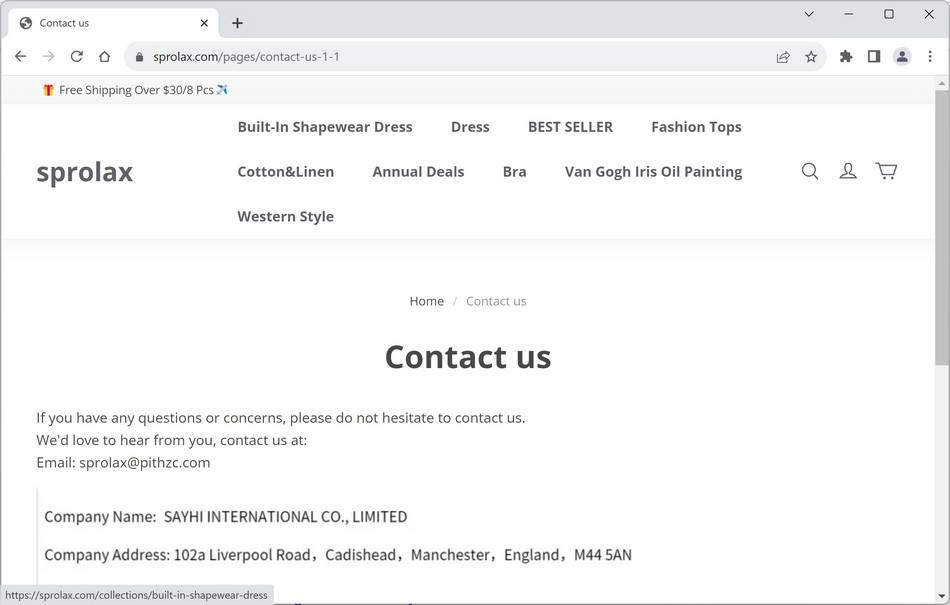
Task: Go back using the browser back arrow
Action: [x=21, y=56]
